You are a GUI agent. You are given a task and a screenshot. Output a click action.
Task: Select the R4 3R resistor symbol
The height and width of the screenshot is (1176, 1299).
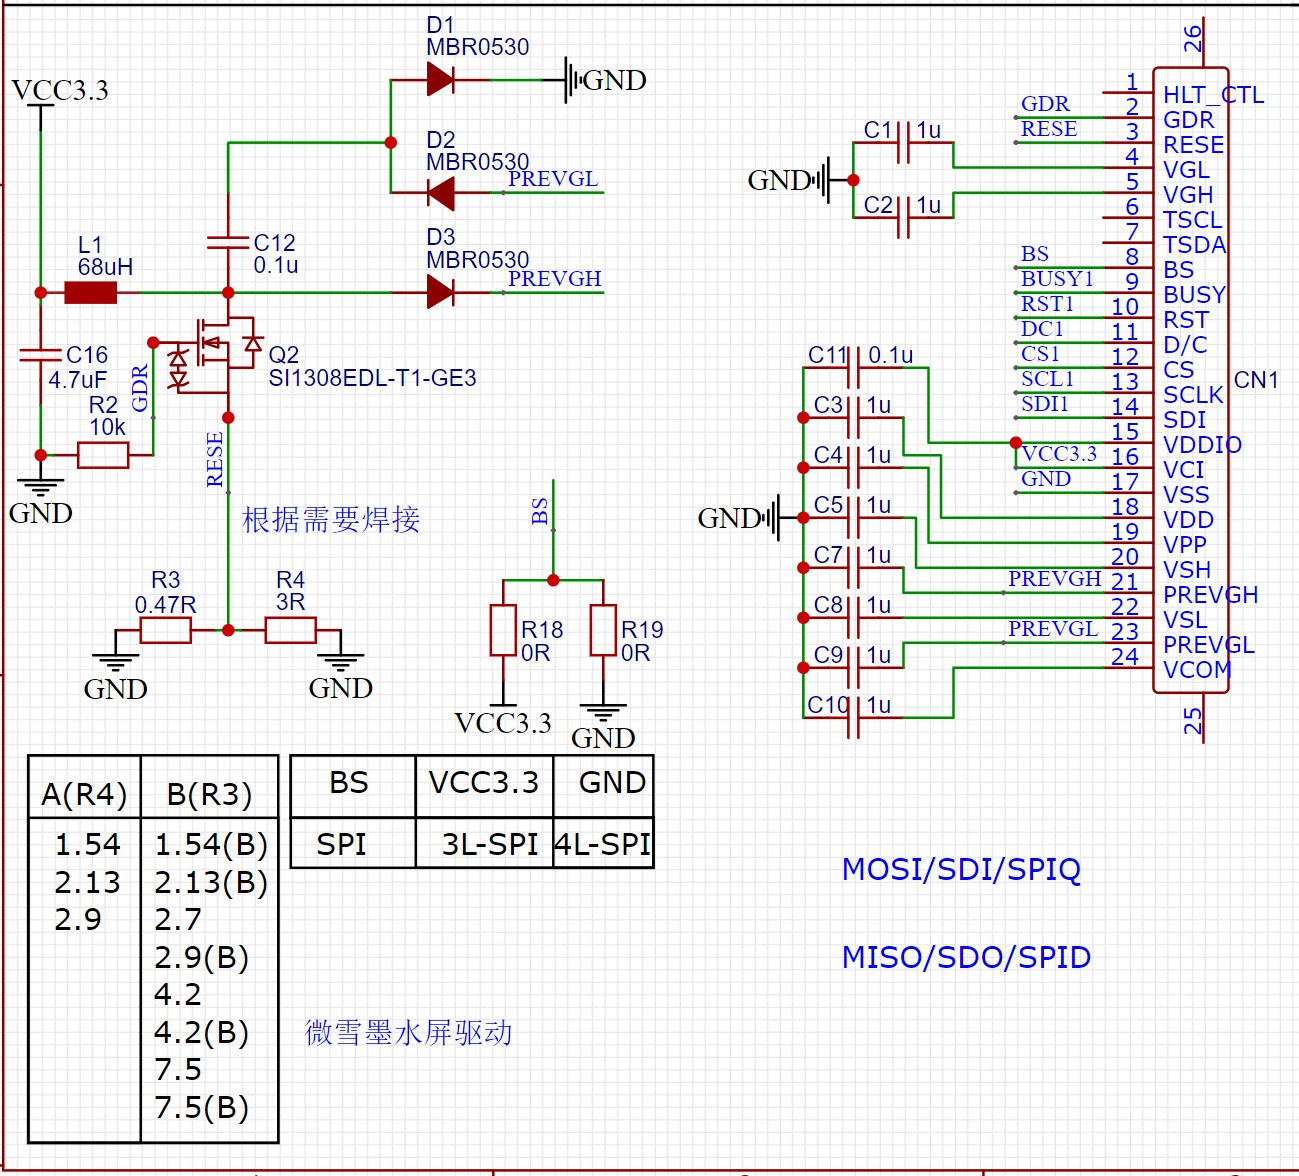point(291,630)
